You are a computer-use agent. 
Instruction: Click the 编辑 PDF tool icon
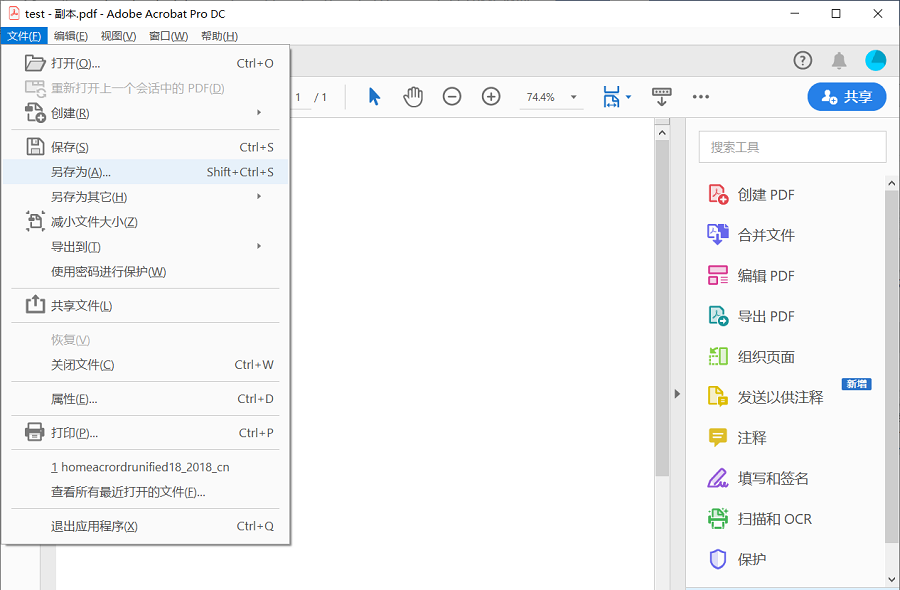(x=717, y=275)
